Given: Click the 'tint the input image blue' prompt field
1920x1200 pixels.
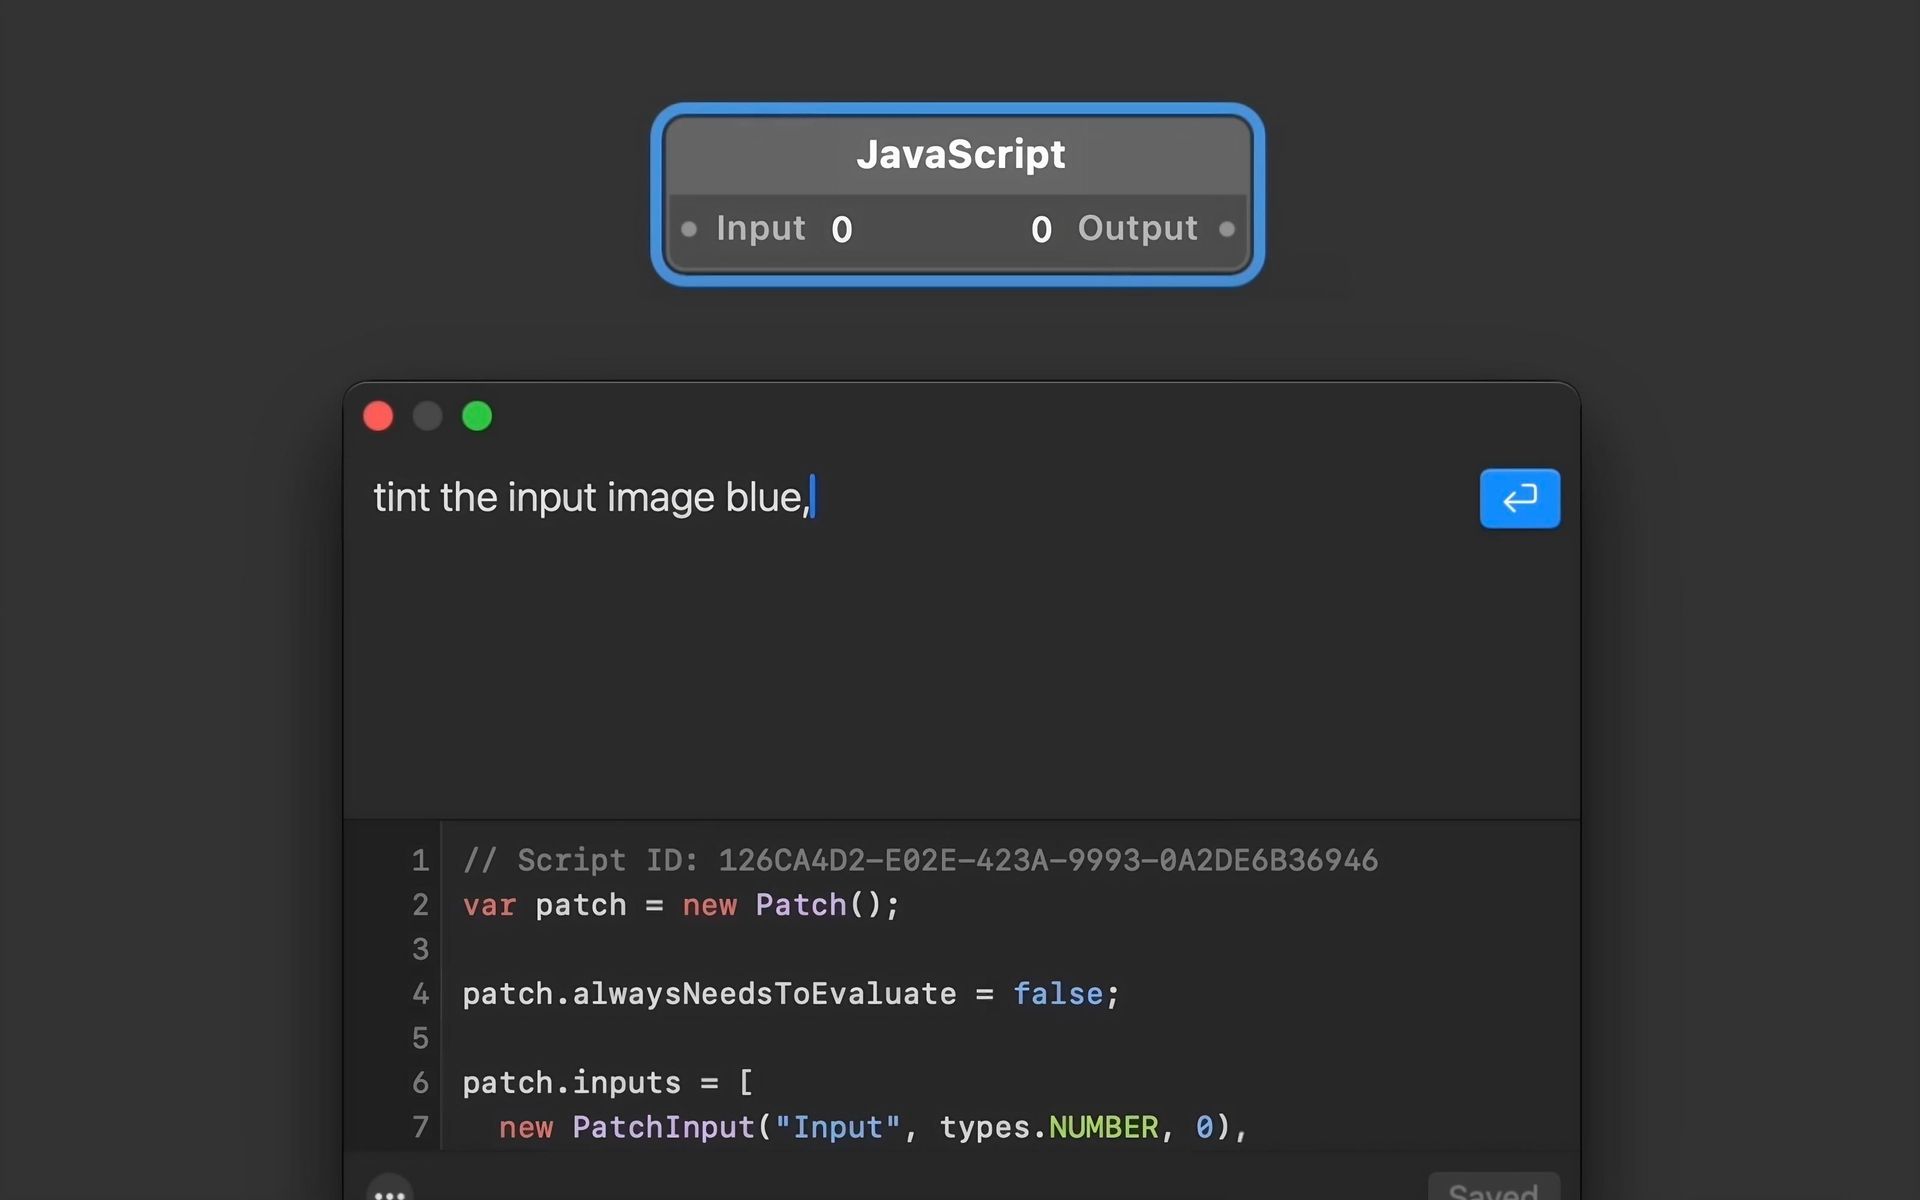Looking at the screenshot, I should (590, 498).
